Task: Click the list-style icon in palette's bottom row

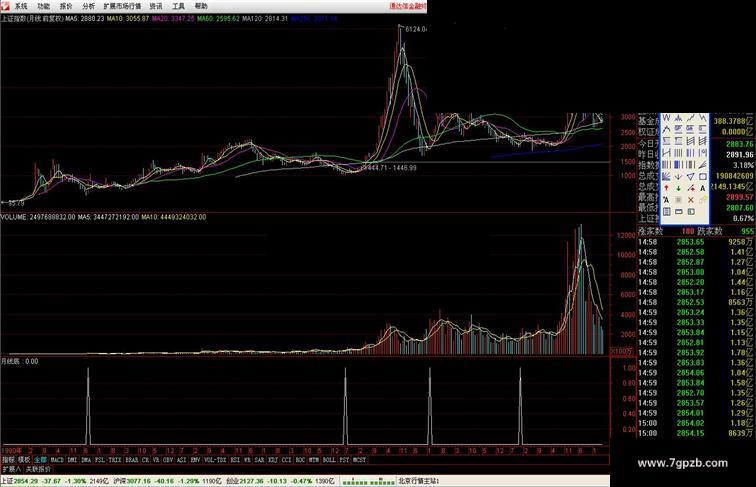Action: coord(666,211)
